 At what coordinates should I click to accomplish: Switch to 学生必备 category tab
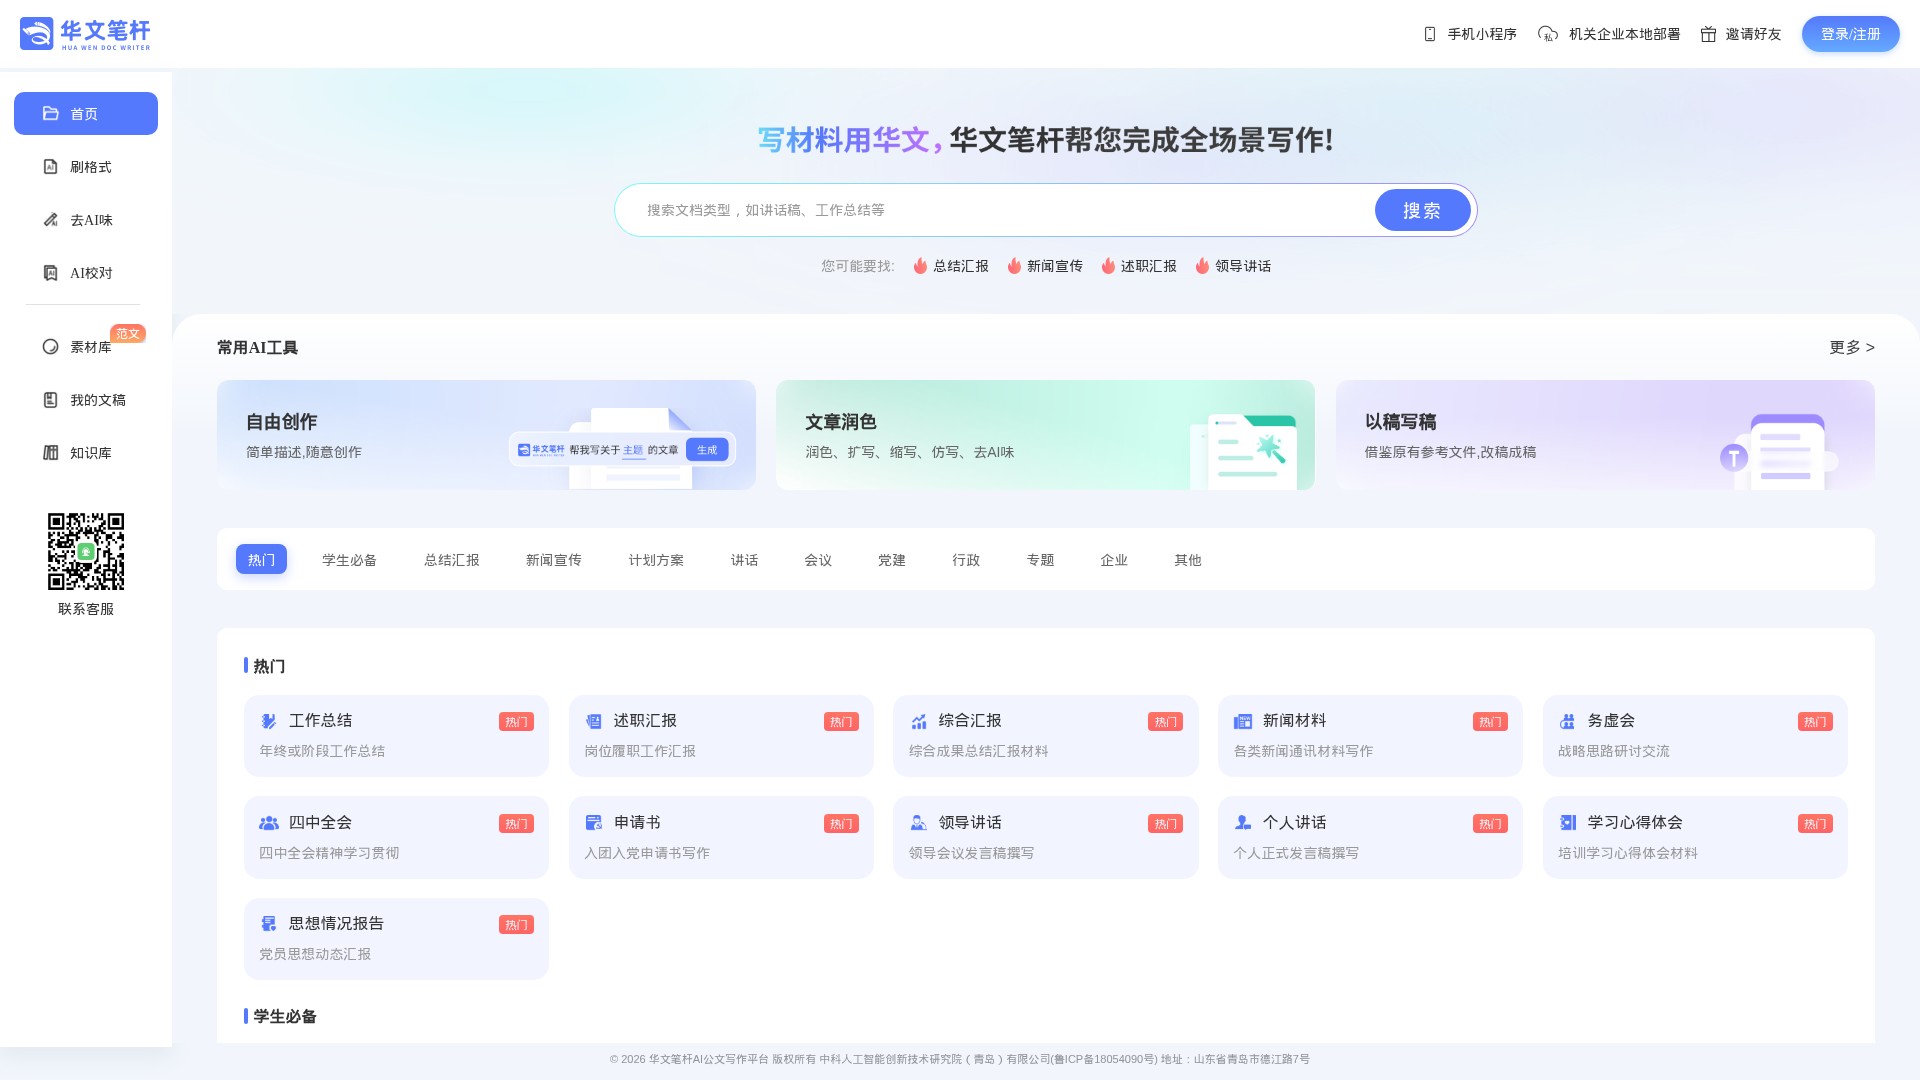tap(349, 560)
